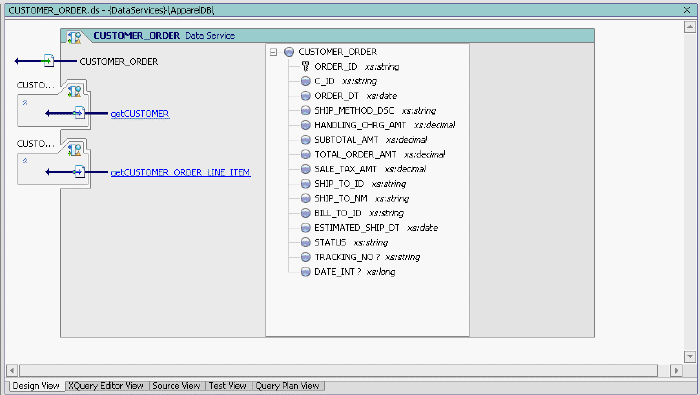Click the SHIP_TO_ID element icon
The image size is (700, 395).
pyautogui.click(x=305, y=184)
